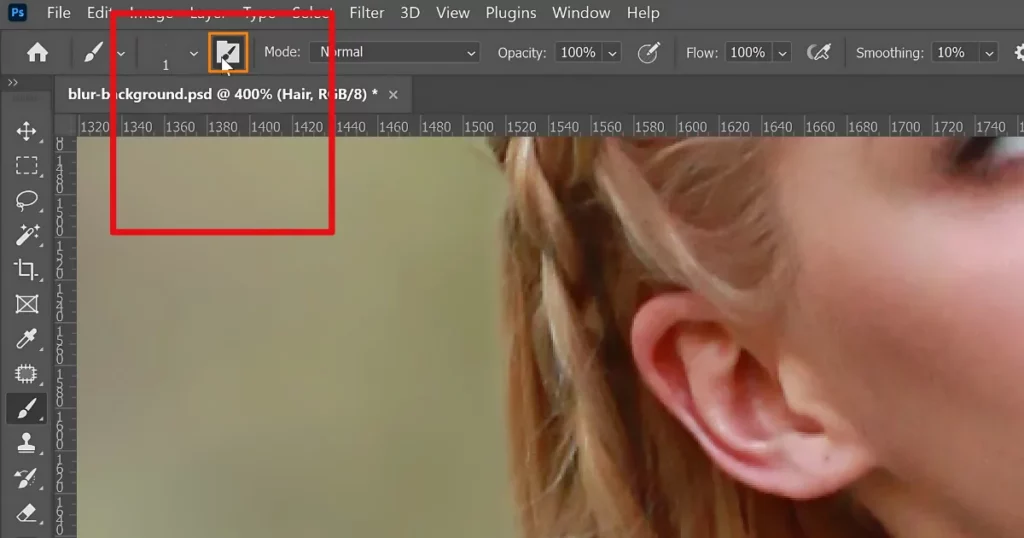1024x538 pixels.
Task: Open the 3D menu
Action: coord(409,13)
